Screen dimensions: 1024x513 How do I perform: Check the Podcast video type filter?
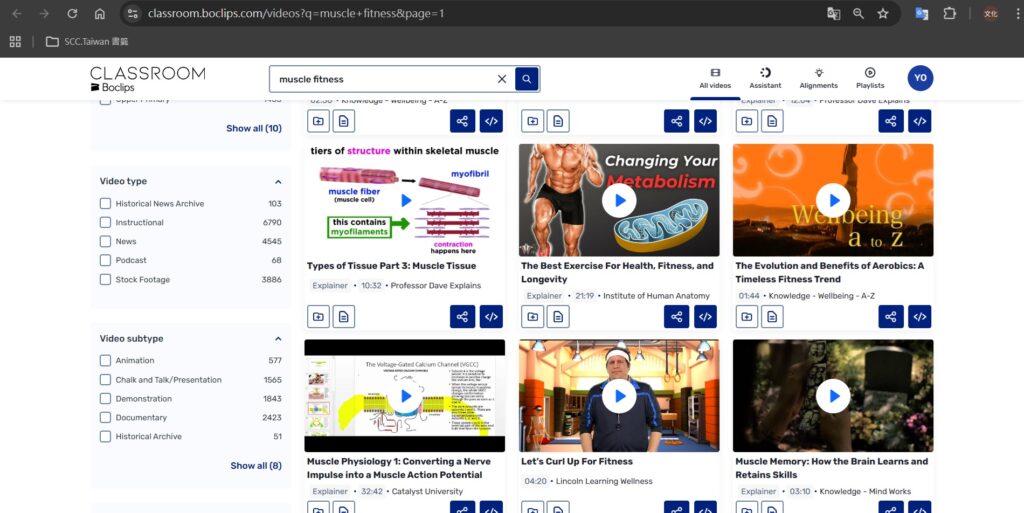pos(106,261)
